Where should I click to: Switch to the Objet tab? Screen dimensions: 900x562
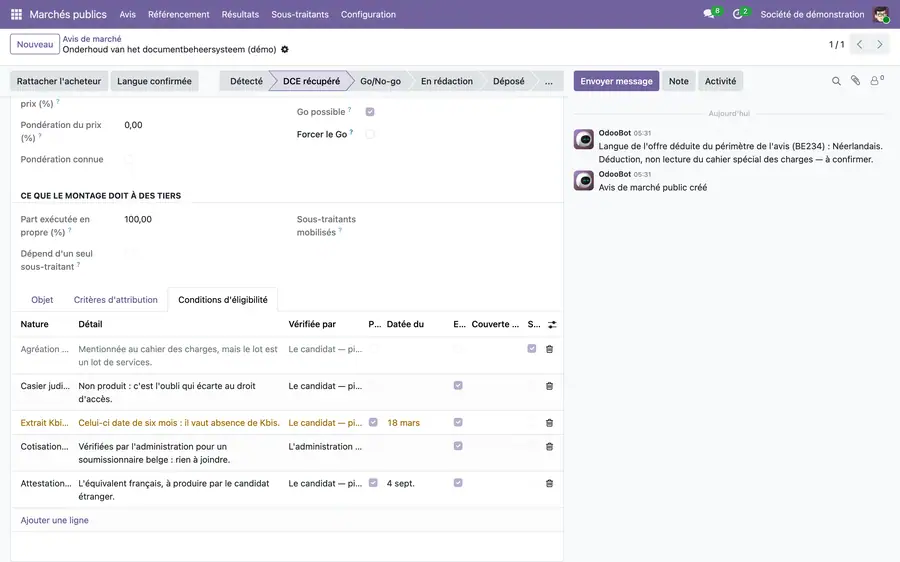tap(42, 300)
